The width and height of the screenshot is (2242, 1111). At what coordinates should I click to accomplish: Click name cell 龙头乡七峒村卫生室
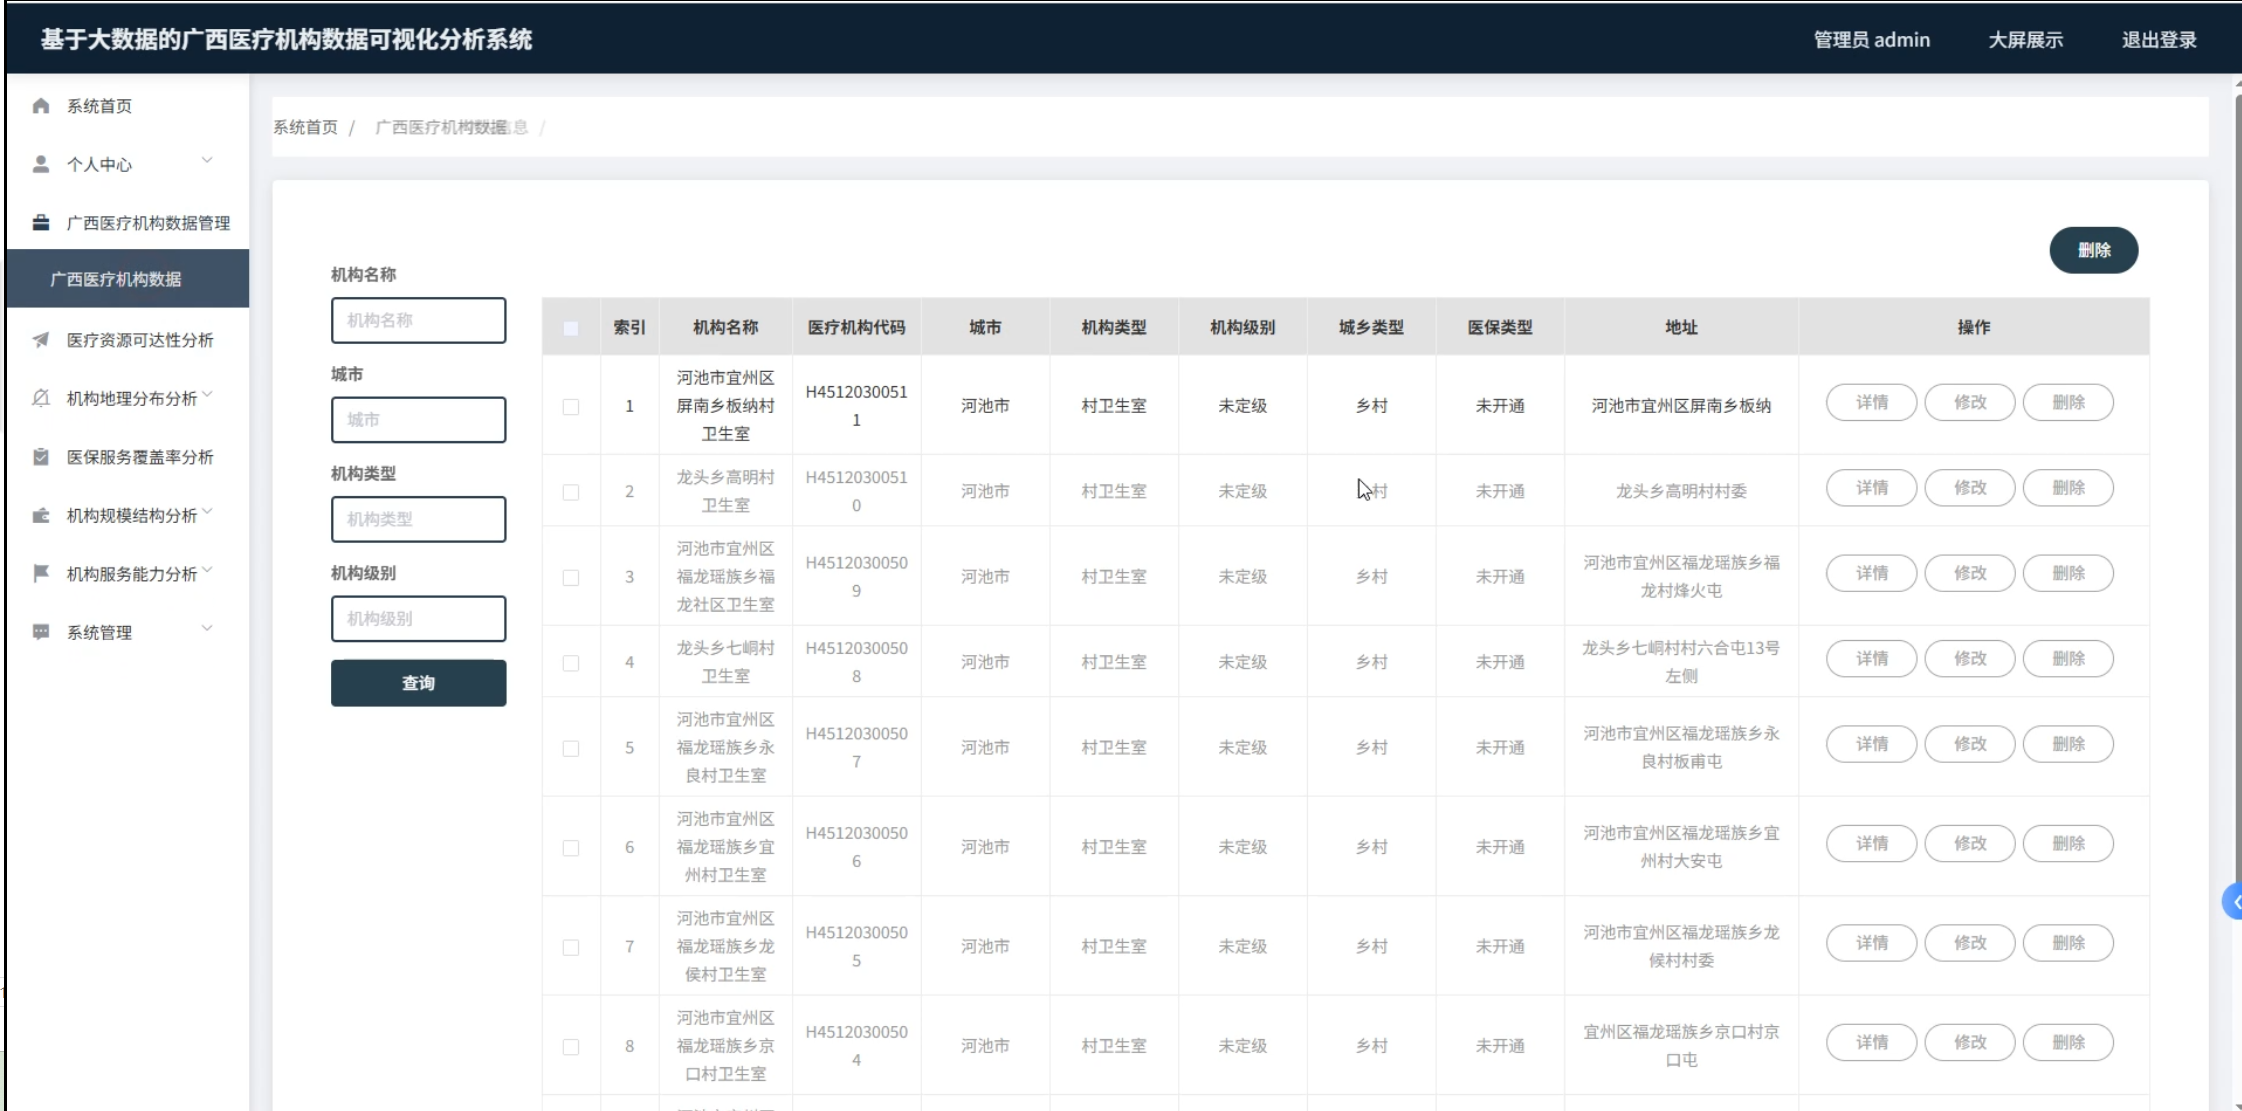pos(725,662)
